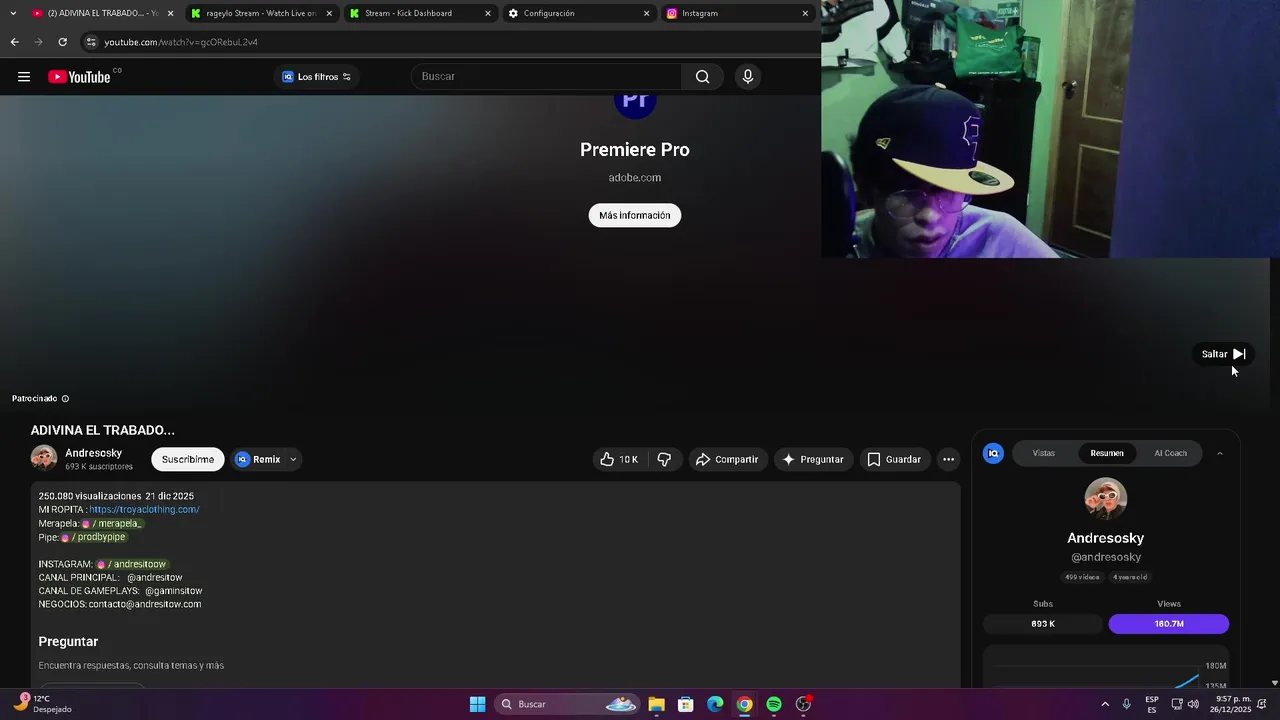Switch to the Instagram tab

pyautogui.click(x=737, y=13)
